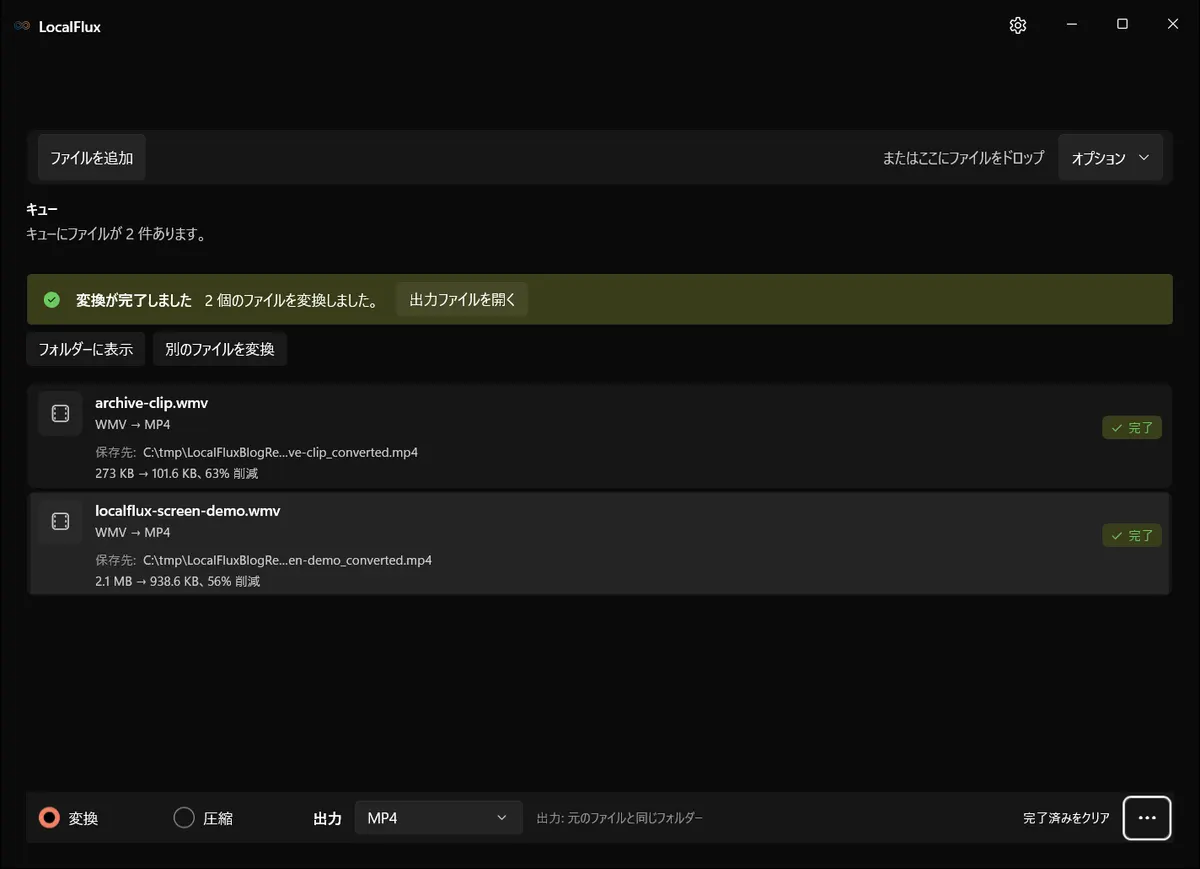Maximize the LocalFlux window
The width and height of the screenshot is (1200, 869).
click(x=1122, y=25)
